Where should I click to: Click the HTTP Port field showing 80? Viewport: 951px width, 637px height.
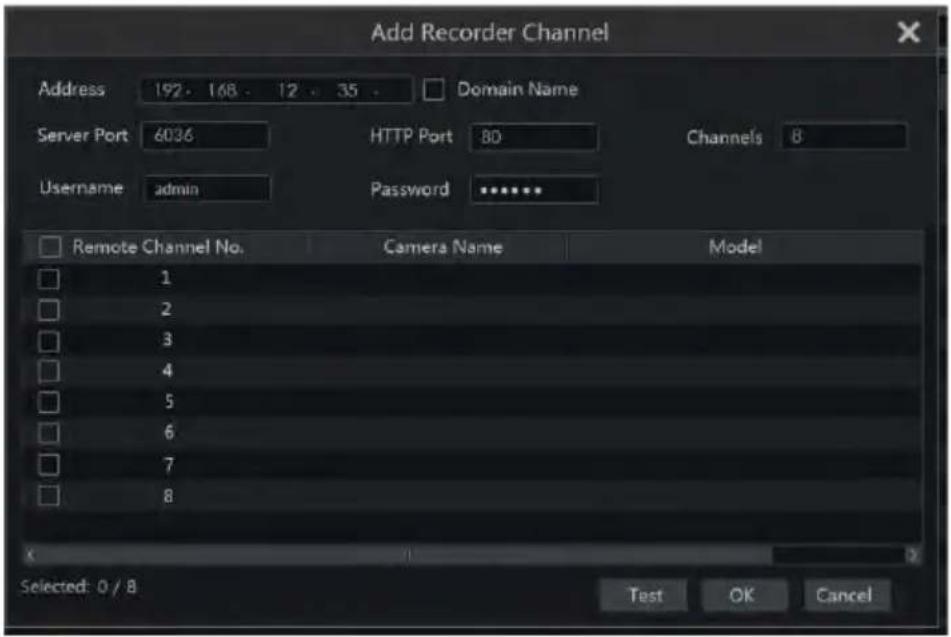(x=534, y=137)
